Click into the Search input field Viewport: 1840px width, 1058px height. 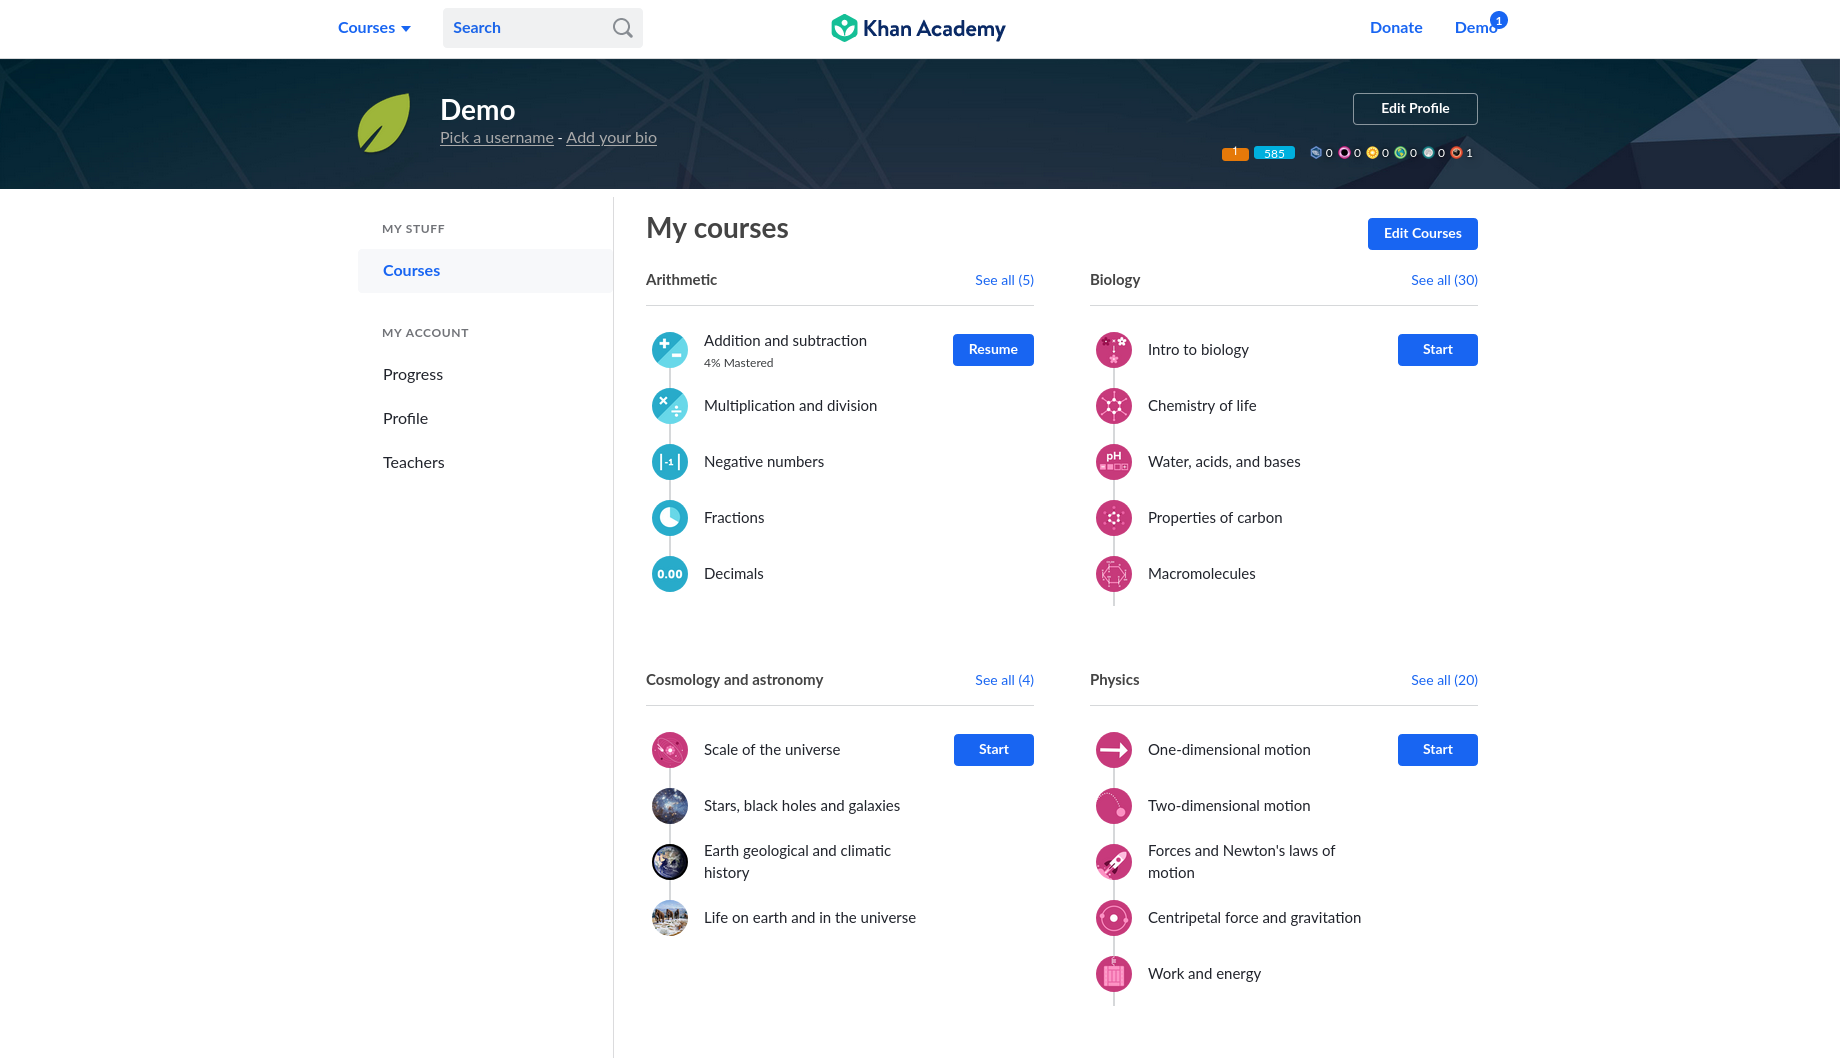point(525,28)
